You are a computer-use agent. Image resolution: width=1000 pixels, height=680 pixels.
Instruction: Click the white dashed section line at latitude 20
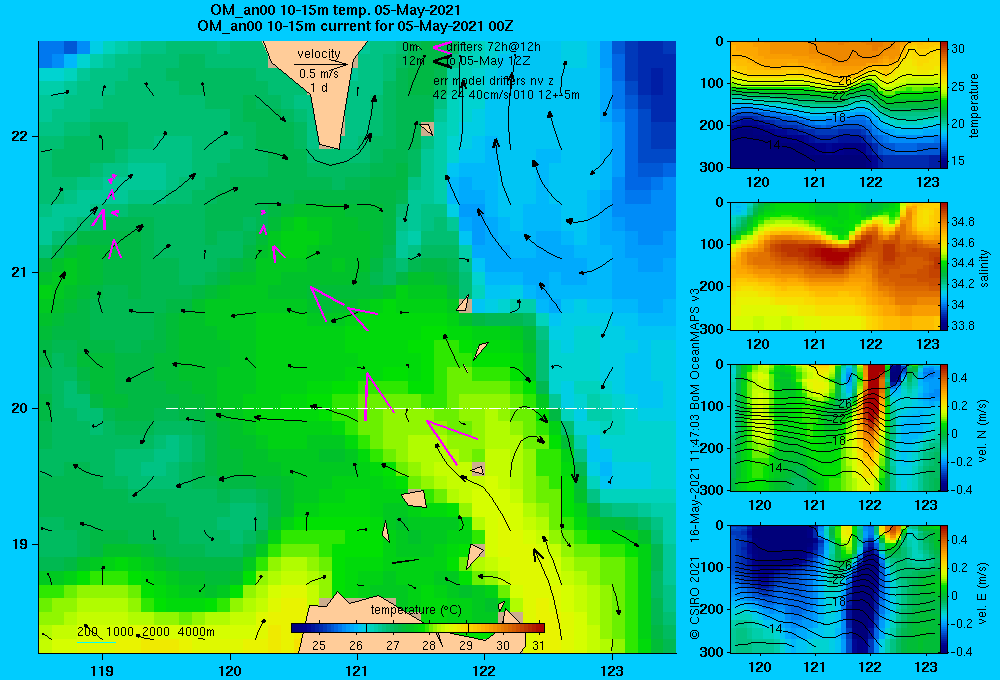click(401, 408)
